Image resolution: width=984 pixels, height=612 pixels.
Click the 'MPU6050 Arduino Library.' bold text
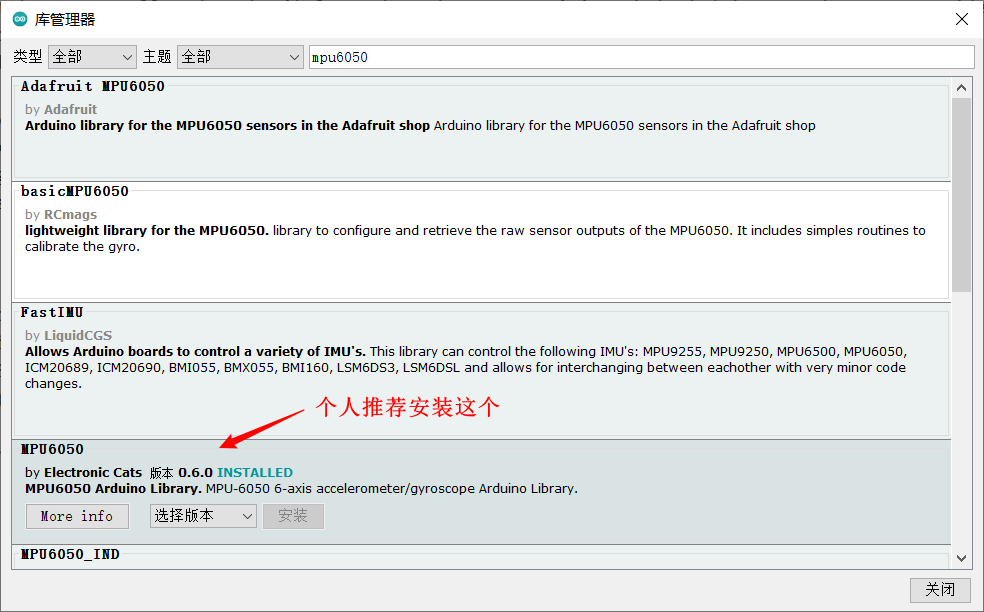point(114,488)
